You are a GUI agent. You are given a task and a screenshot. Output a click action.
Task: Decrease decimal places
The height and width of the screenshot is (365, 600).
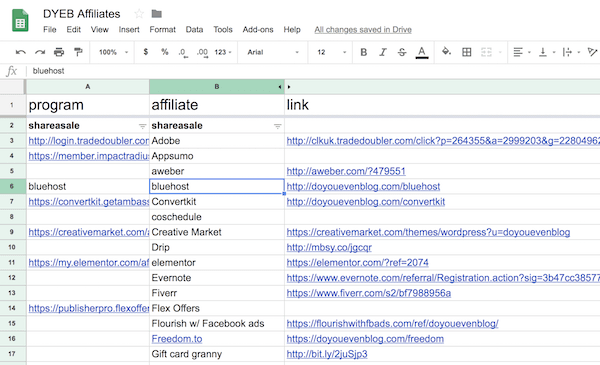coord(183,52)
